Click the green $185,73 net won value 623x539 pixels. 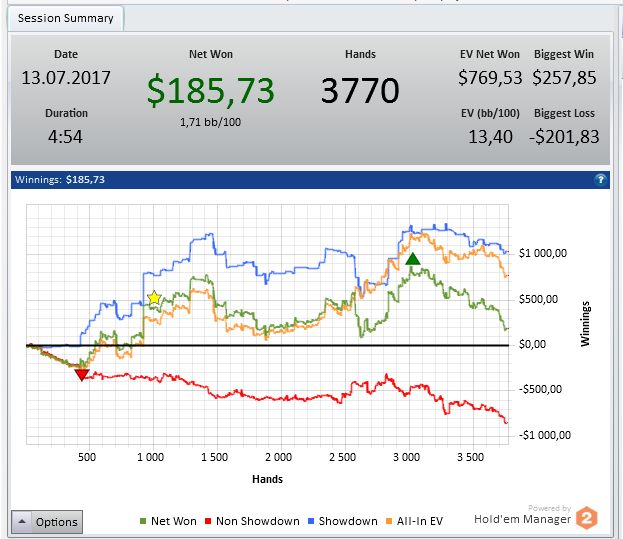coord(211,91)
